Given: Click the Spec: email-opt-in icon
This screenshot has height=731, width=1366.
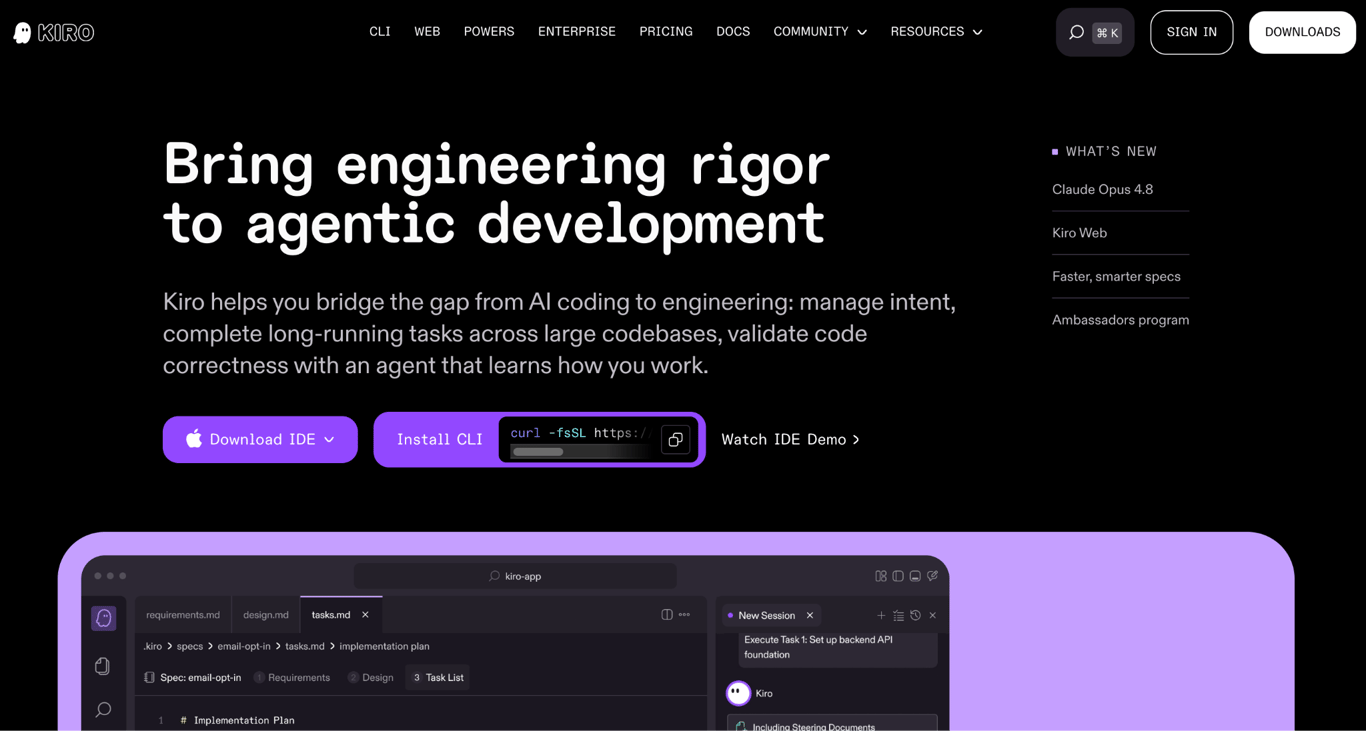Looking at the screenshot, I should [150, 678].
